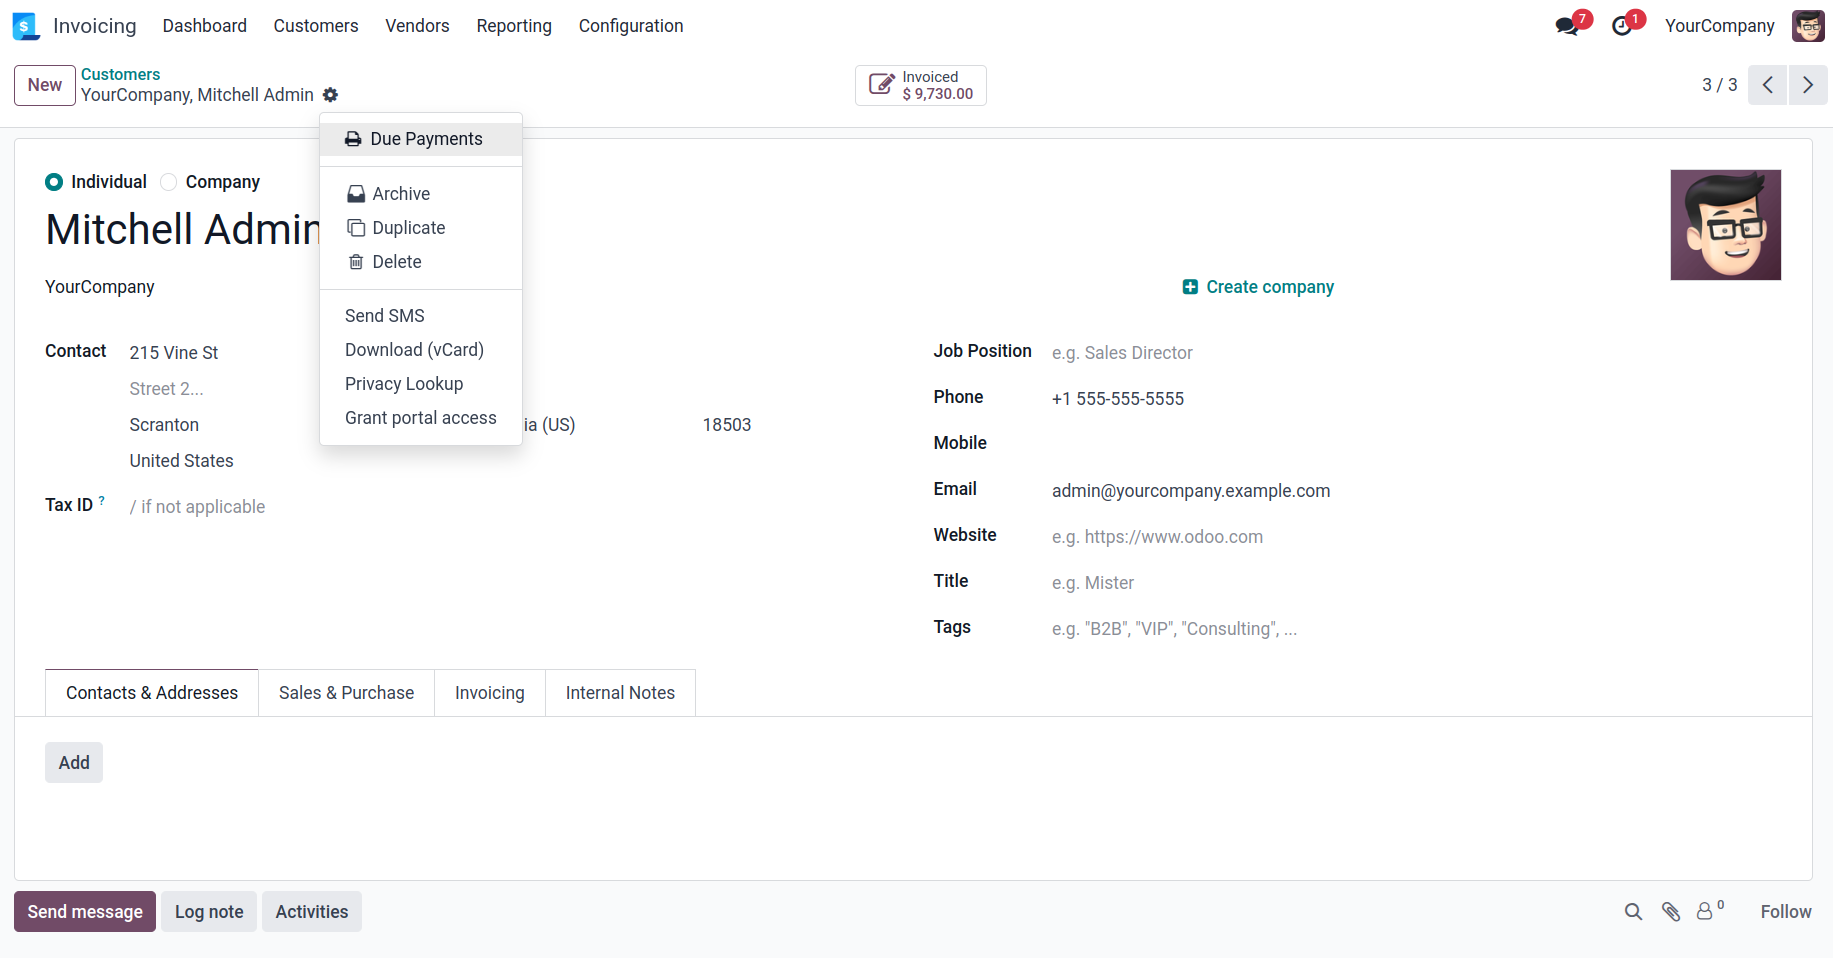The height and width of the screenshot is (958, 1833).
Task: Show followers using the person icon
Action: tap(1706, 912)
